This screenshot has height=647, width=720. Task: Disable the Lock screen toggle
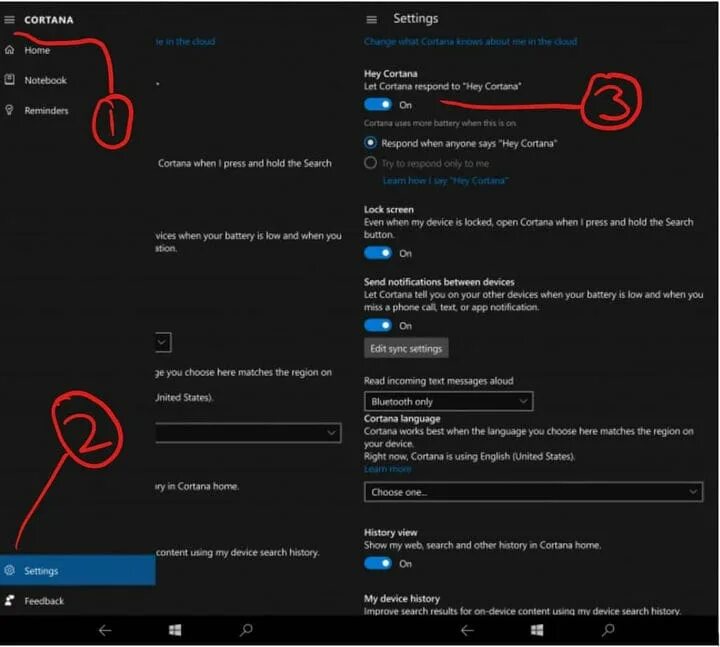pyautogui.click(x=378, y=253)
